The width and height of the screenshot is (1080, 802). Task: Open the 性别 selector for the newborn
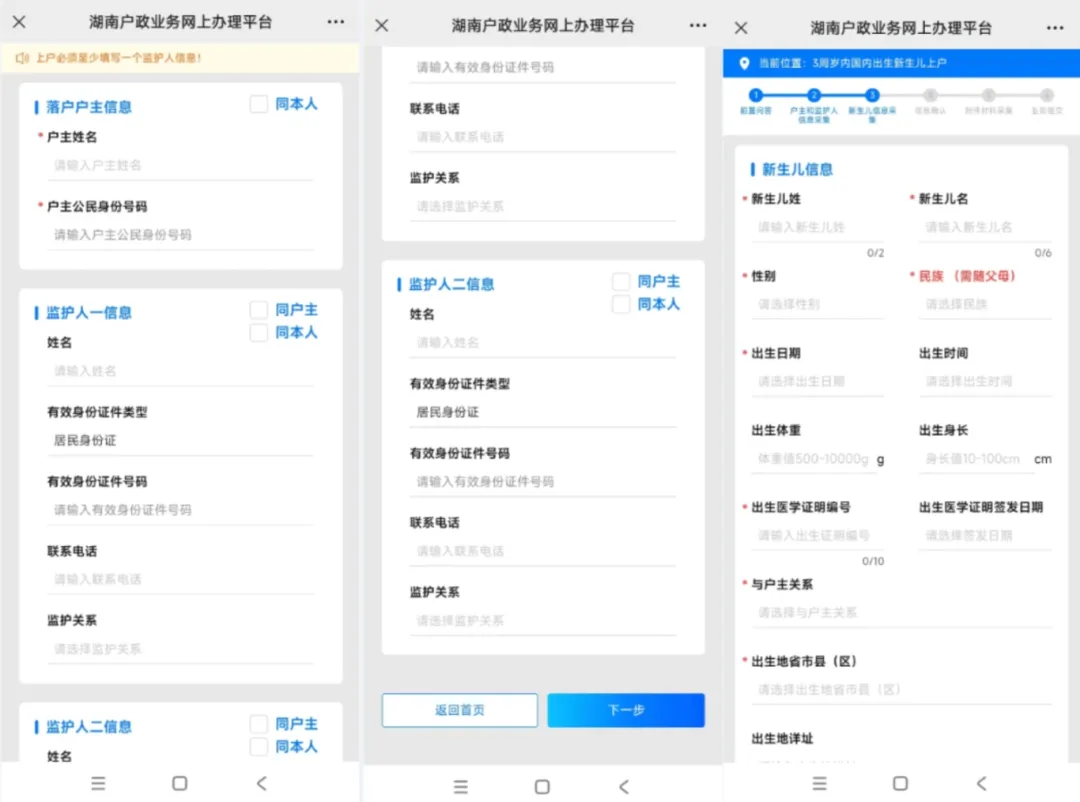pyautogui.click(x=816, y=304)
